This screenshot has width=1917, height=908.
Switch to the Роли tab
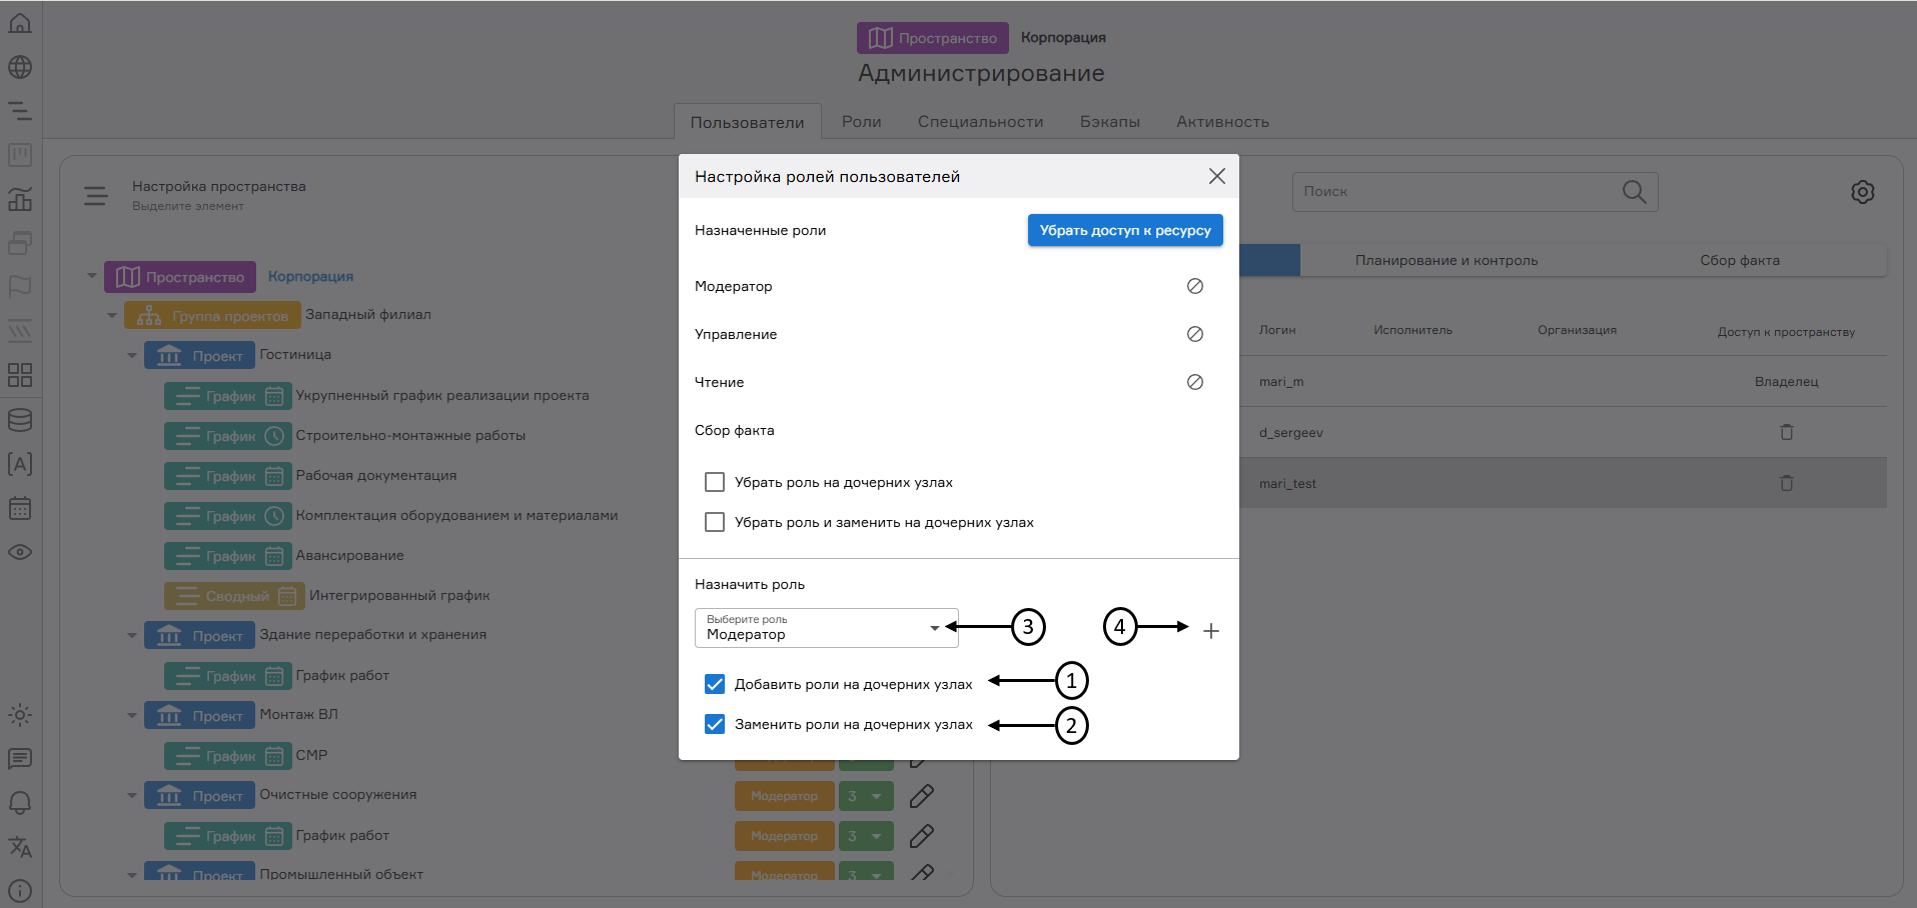(861, 122)
